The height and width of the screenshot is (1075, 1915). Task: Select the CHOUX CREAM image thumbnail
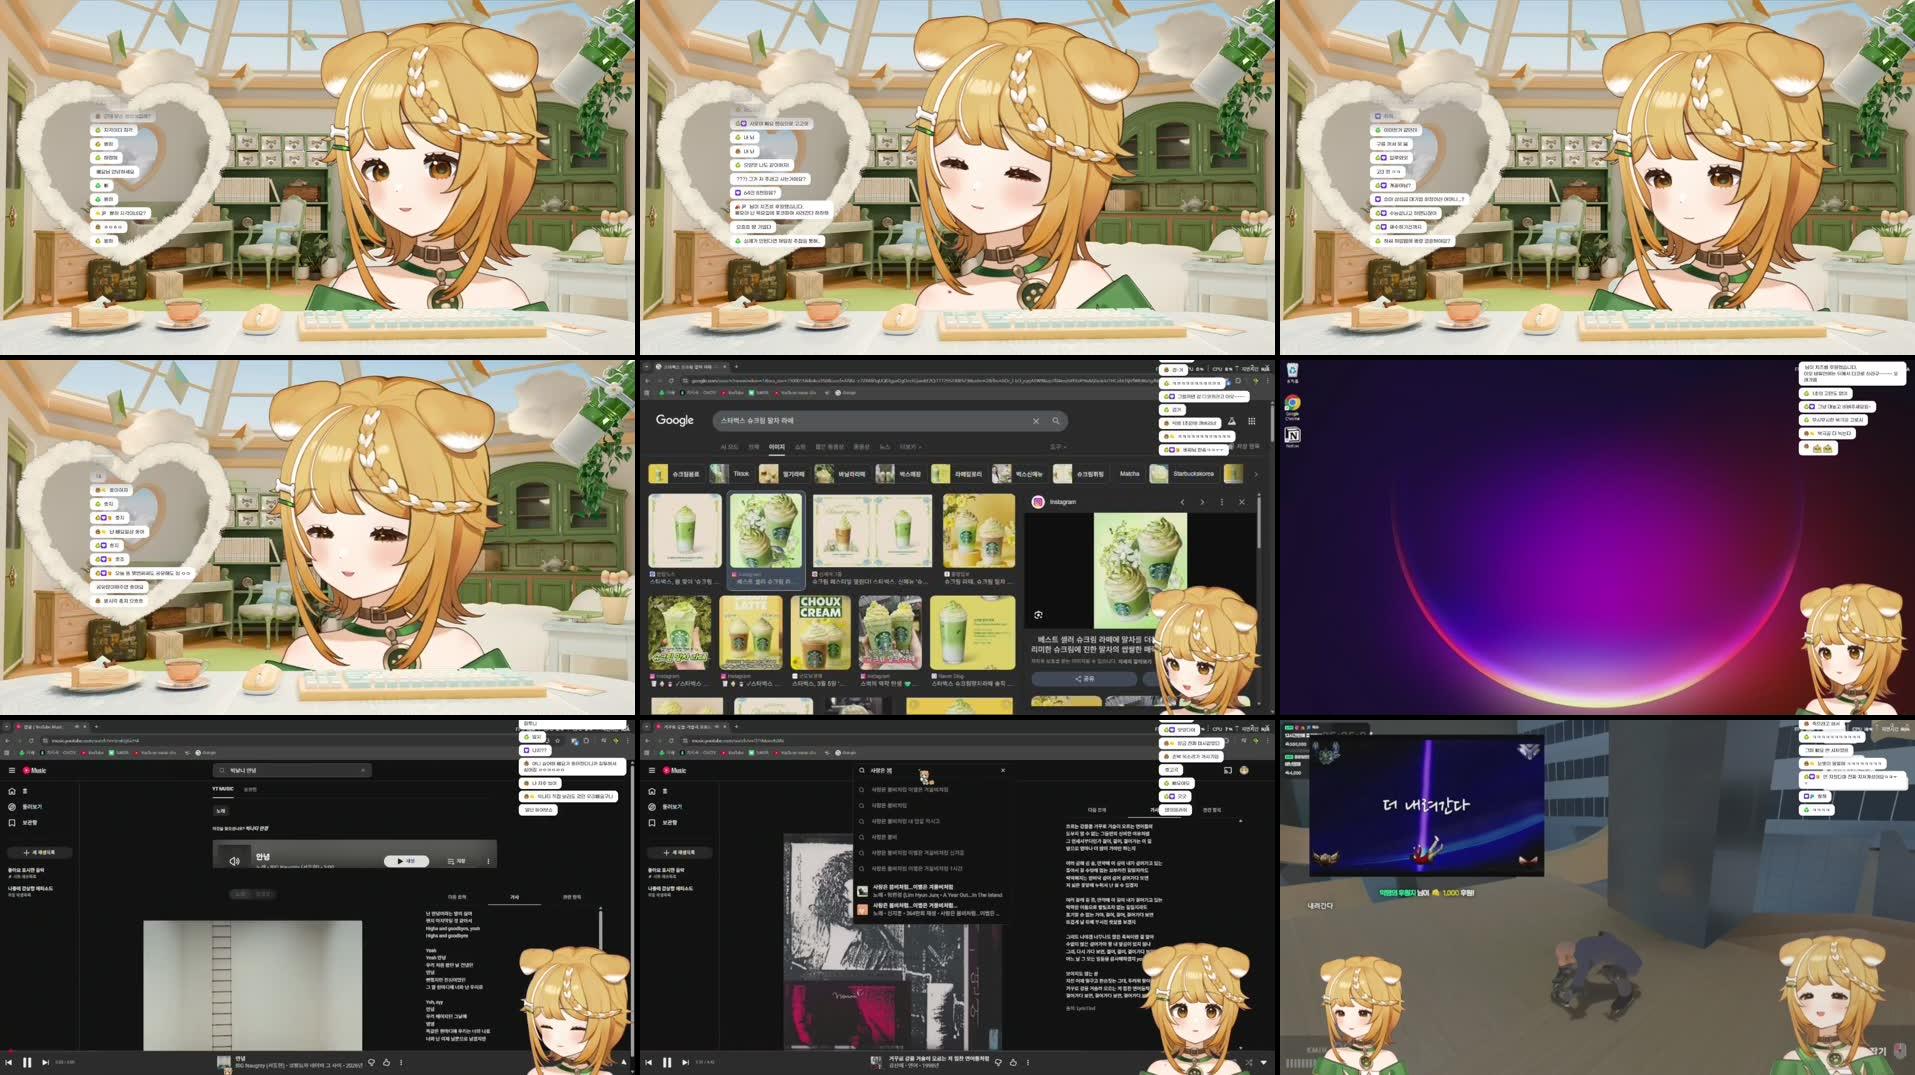pos(822,630)
